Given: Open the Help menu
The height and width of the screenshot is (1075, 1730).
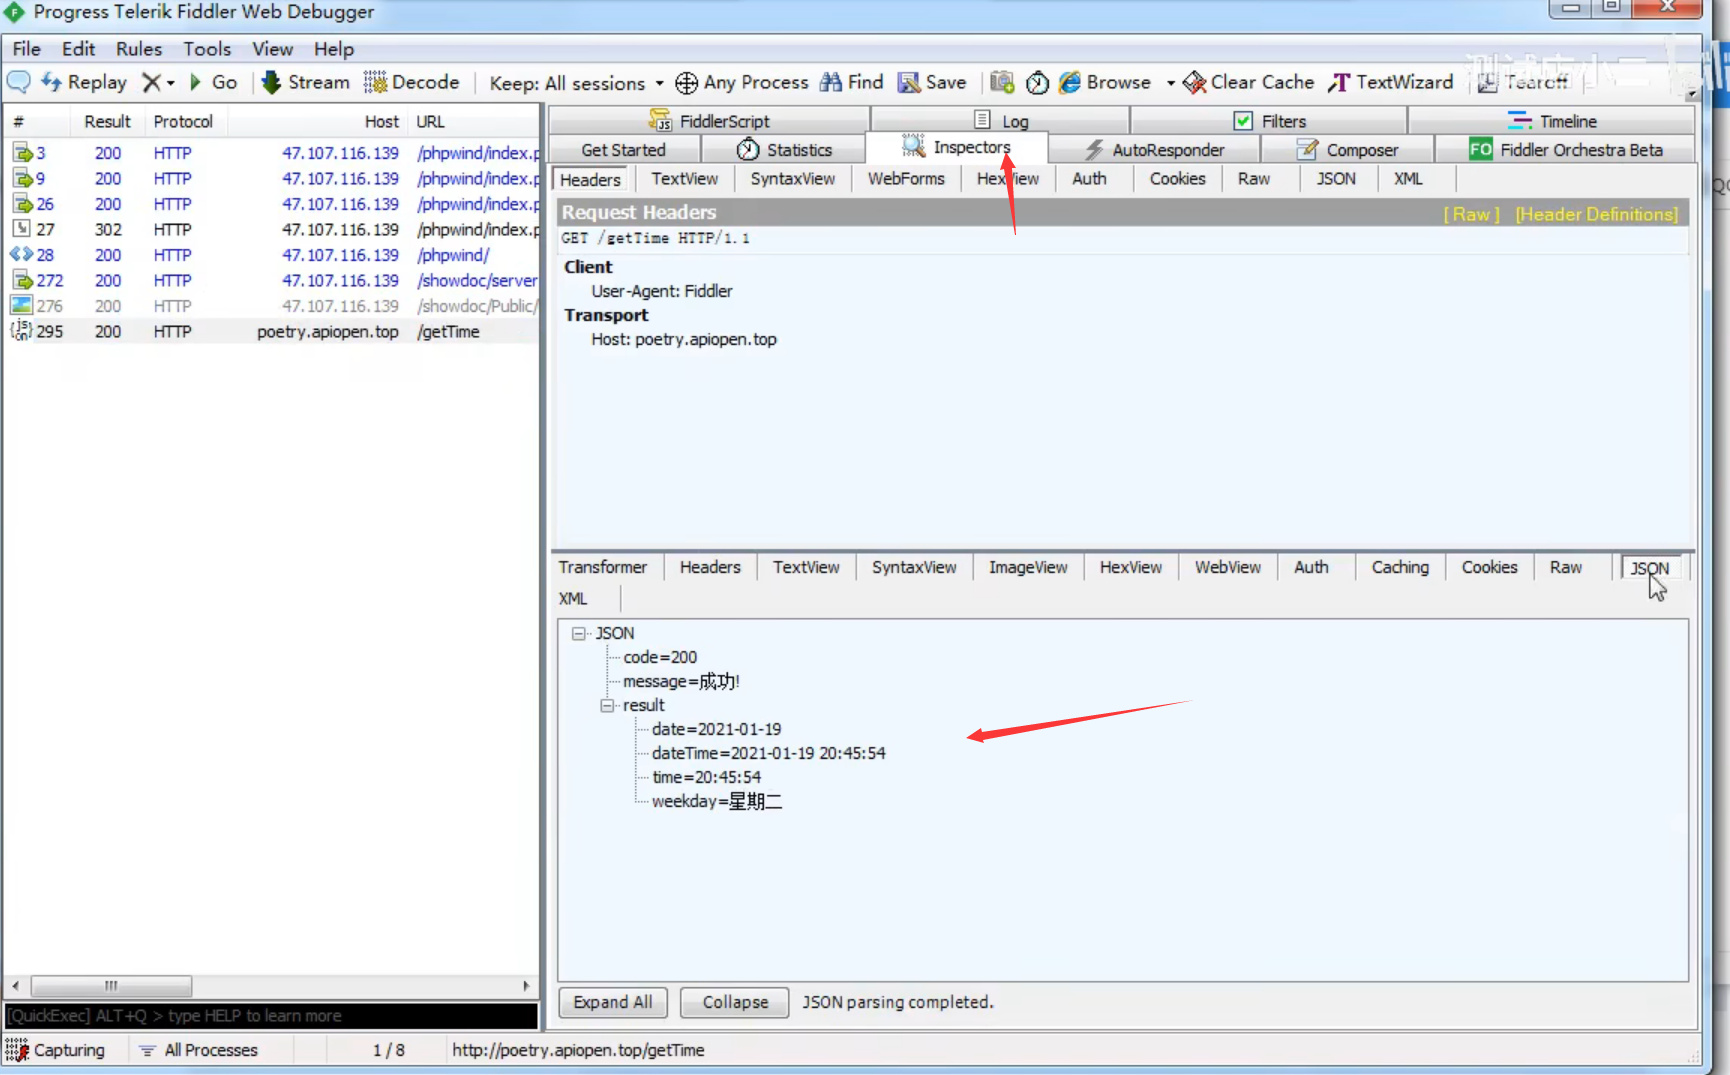Looking at the screenshot, I should point(333,49).
